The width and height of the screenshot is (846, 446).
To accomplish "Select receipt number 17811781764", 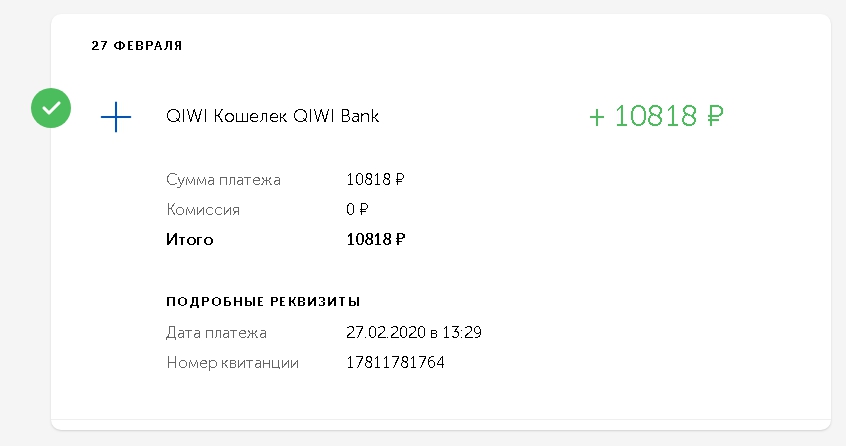I will tap(395, 362).
